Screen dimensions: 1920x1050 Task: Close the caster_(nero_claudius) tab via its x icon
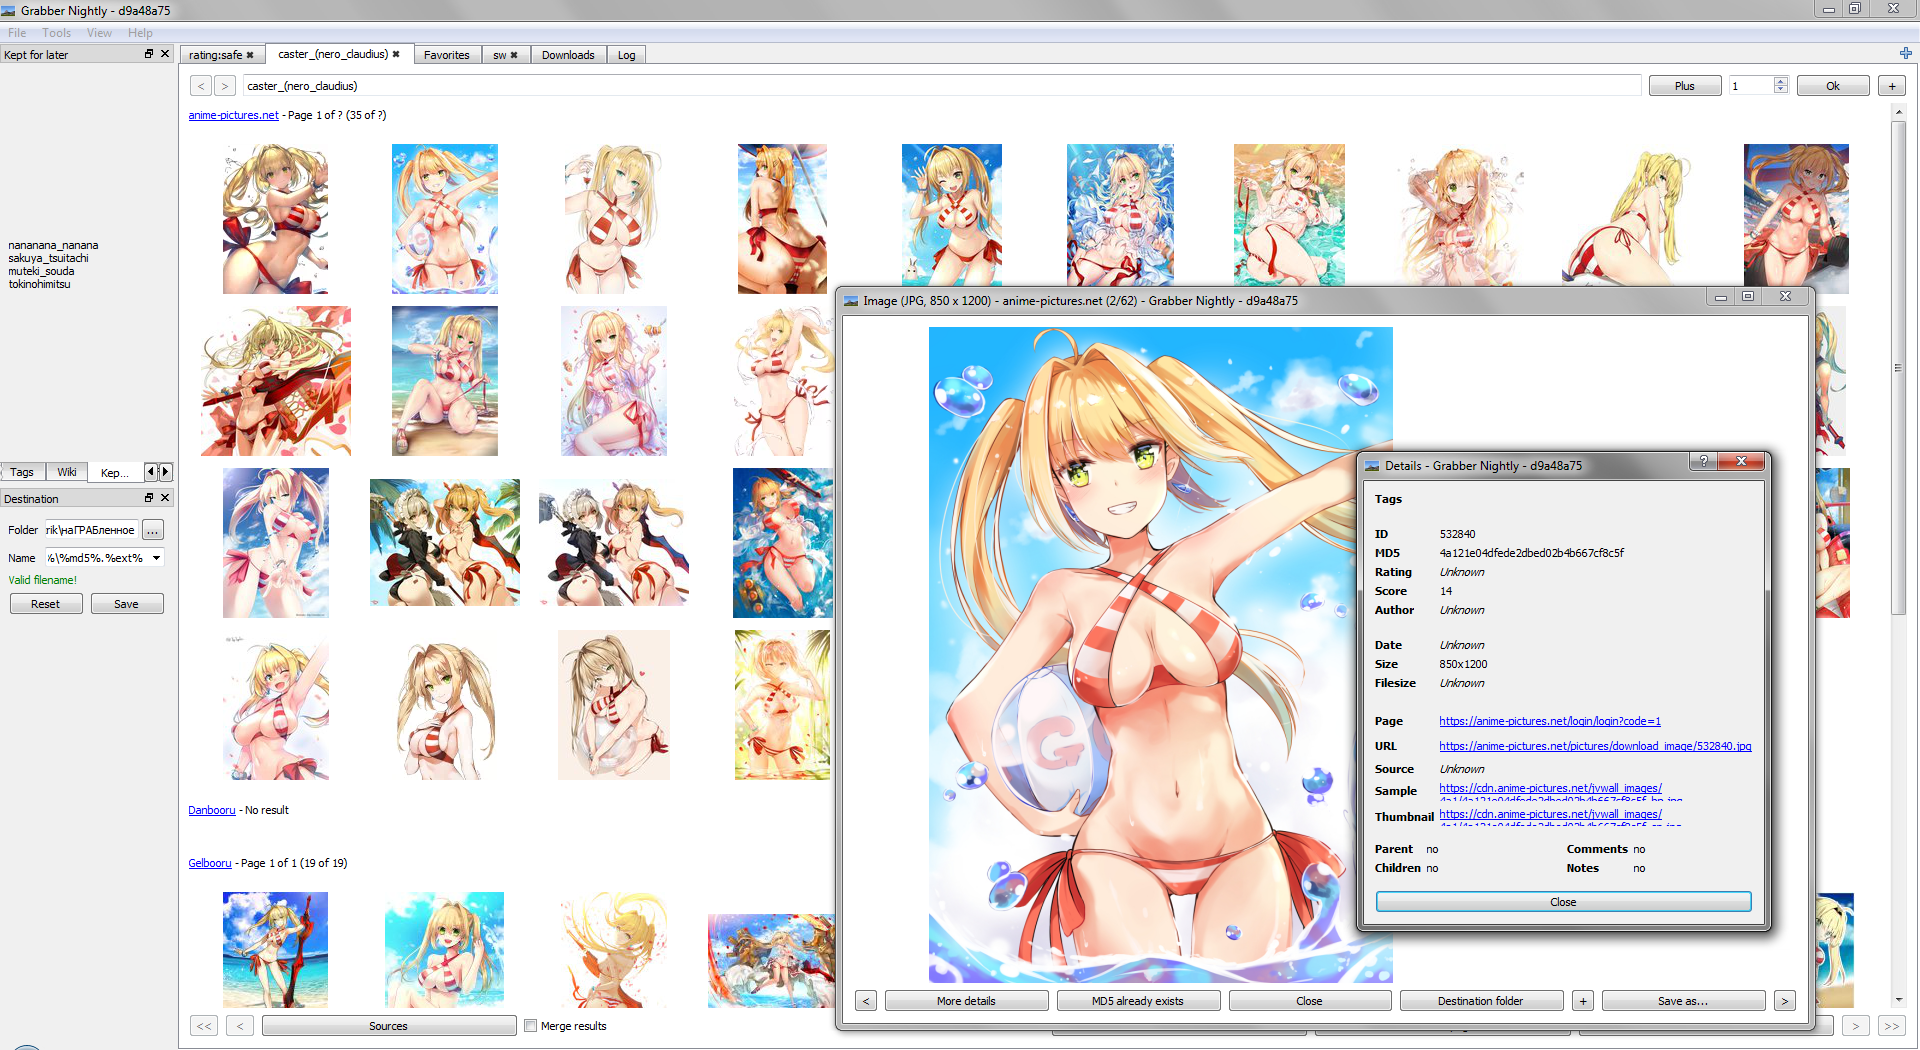(396, 54)
